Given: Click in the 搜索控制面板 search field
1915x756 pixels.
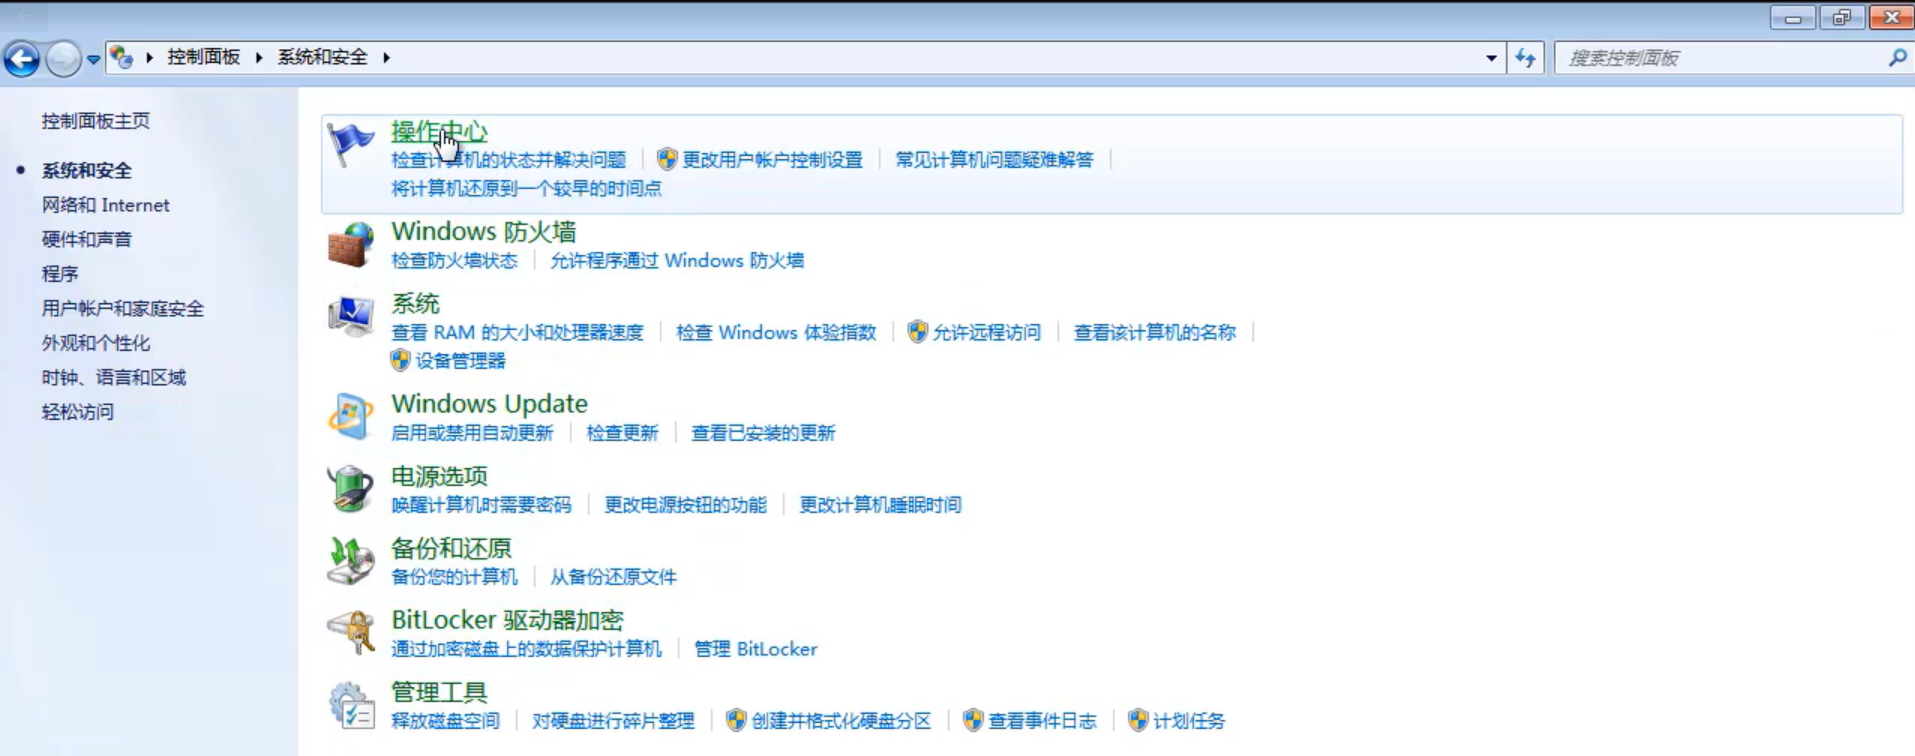Looking at the screenshot, I should (x=1720, y=58).
